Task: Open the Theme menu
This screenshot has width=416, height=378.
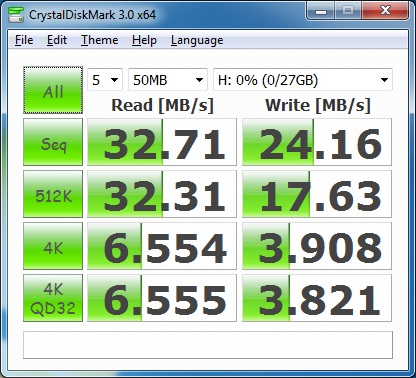Action: [x=100, y=40]
